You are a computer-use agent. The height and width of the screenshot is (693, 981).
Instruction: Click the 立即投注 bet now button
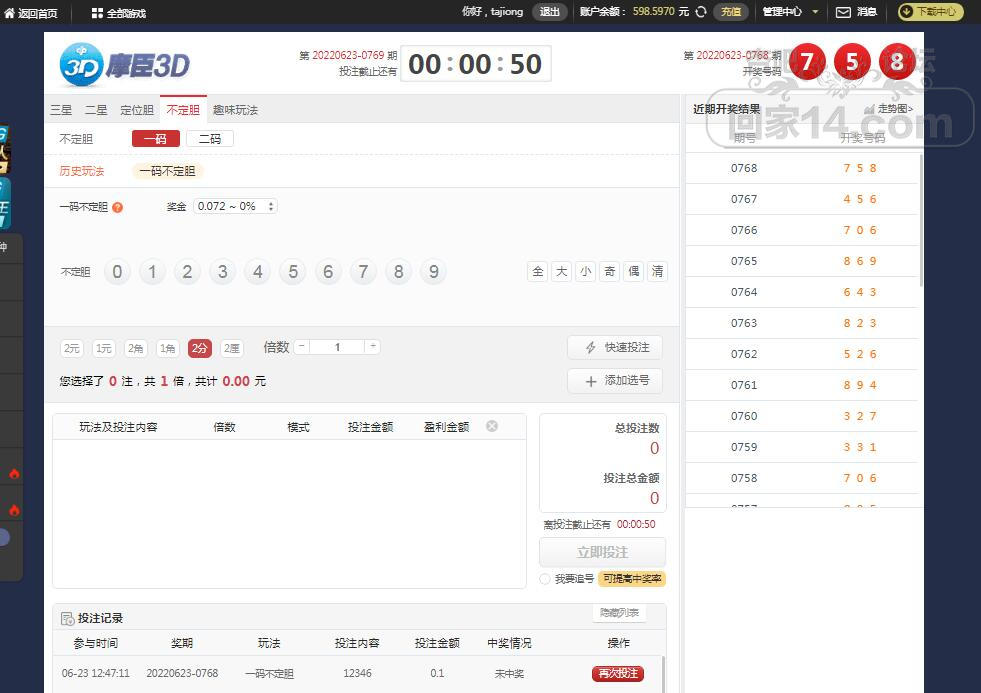click(x=602, y=552)
